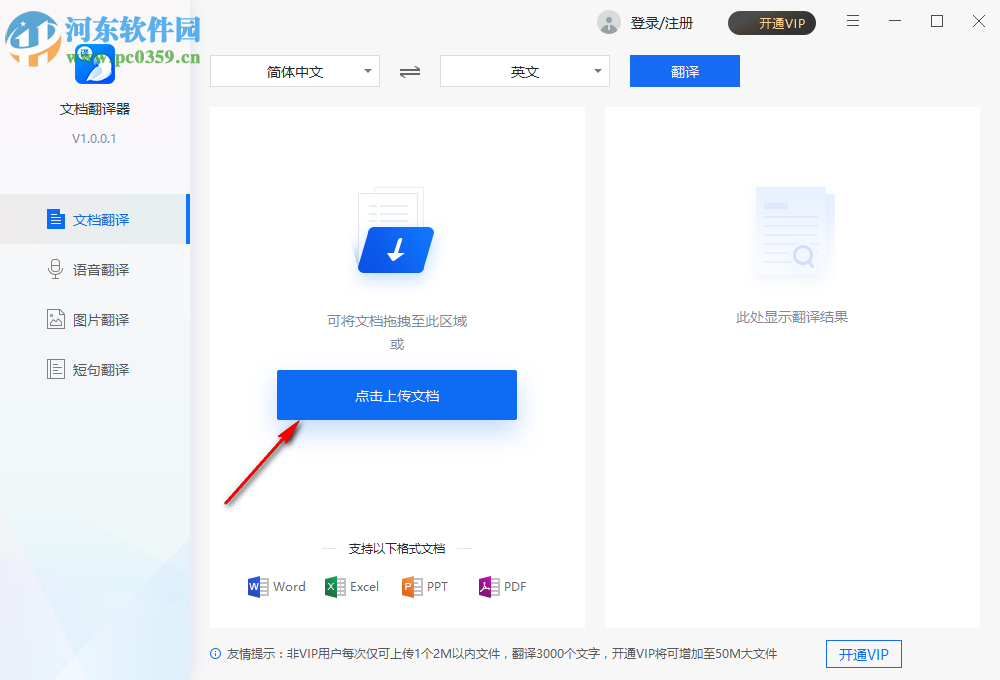
Task: Click the blue 翻译 translate button
Action: 684,71
